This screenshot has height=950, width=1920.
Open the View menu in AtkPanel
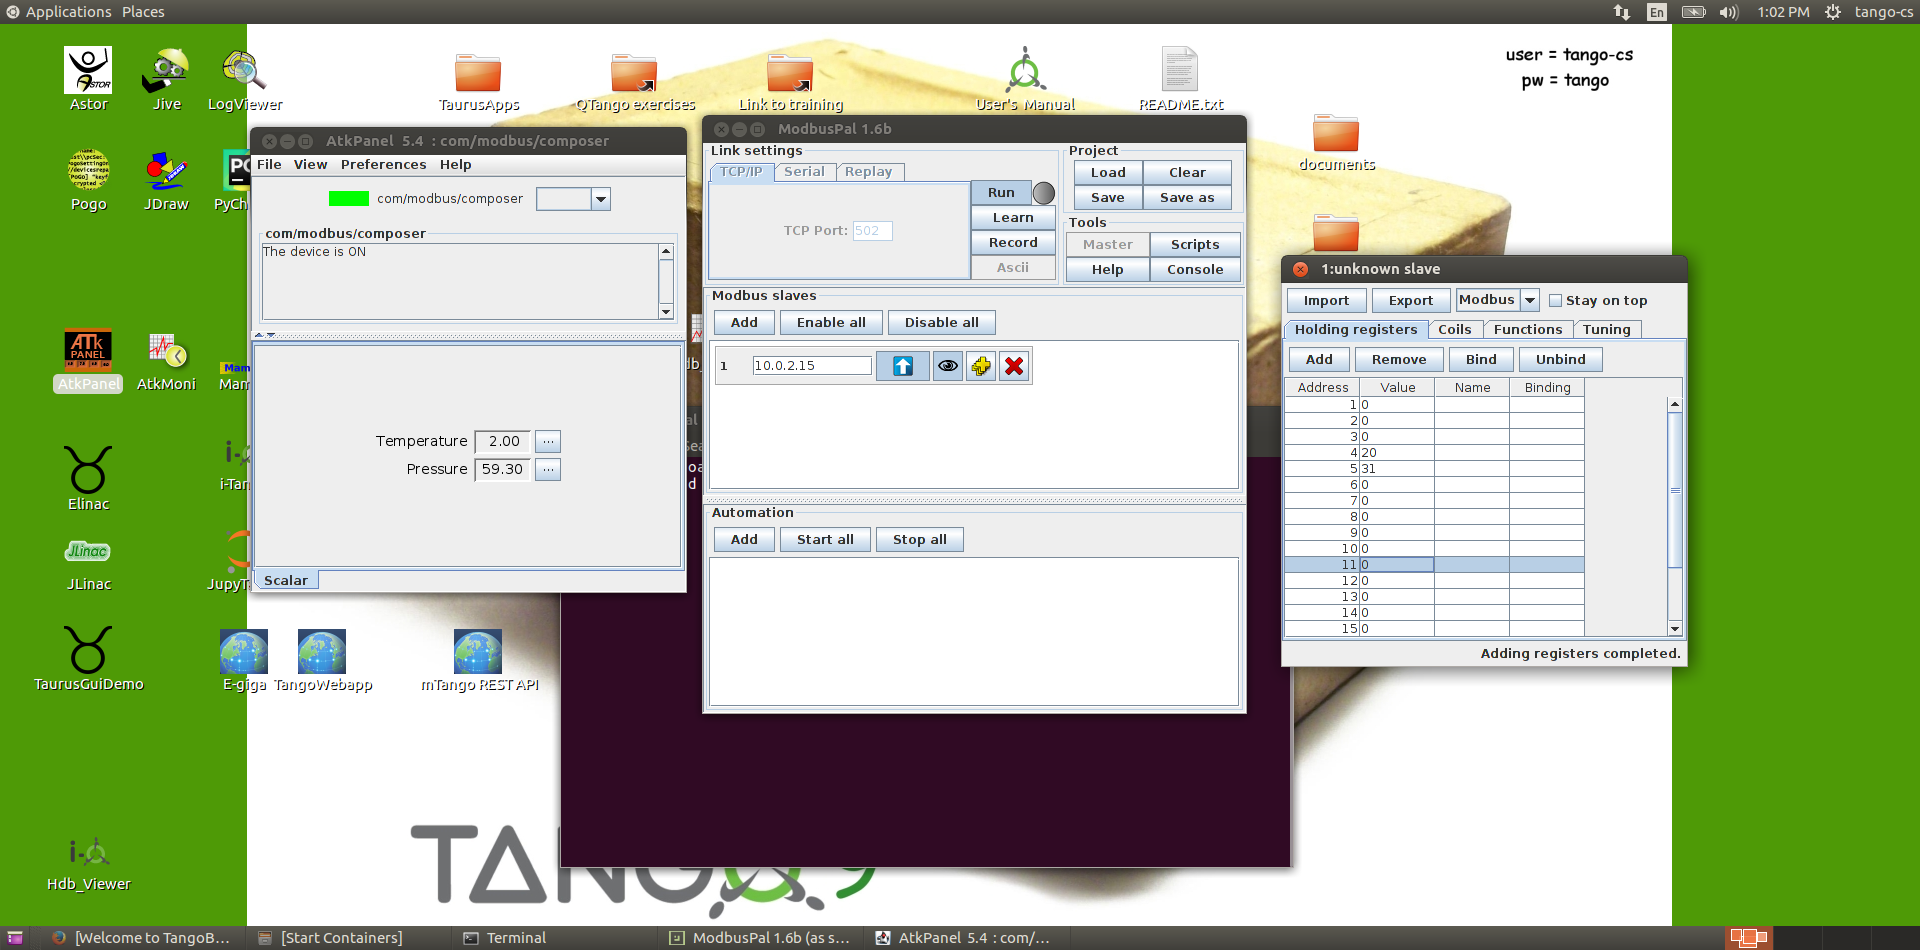(310, 165)
